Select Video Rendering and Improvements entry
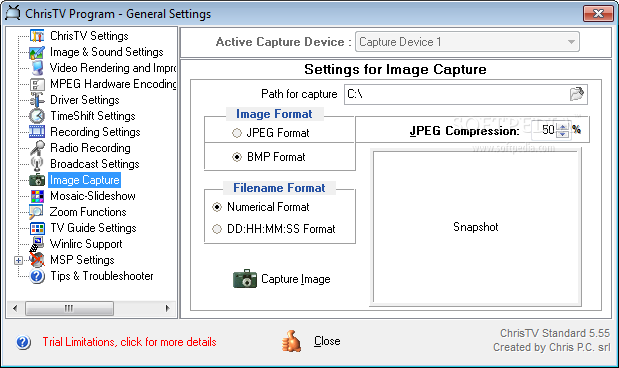 point(113,68)
